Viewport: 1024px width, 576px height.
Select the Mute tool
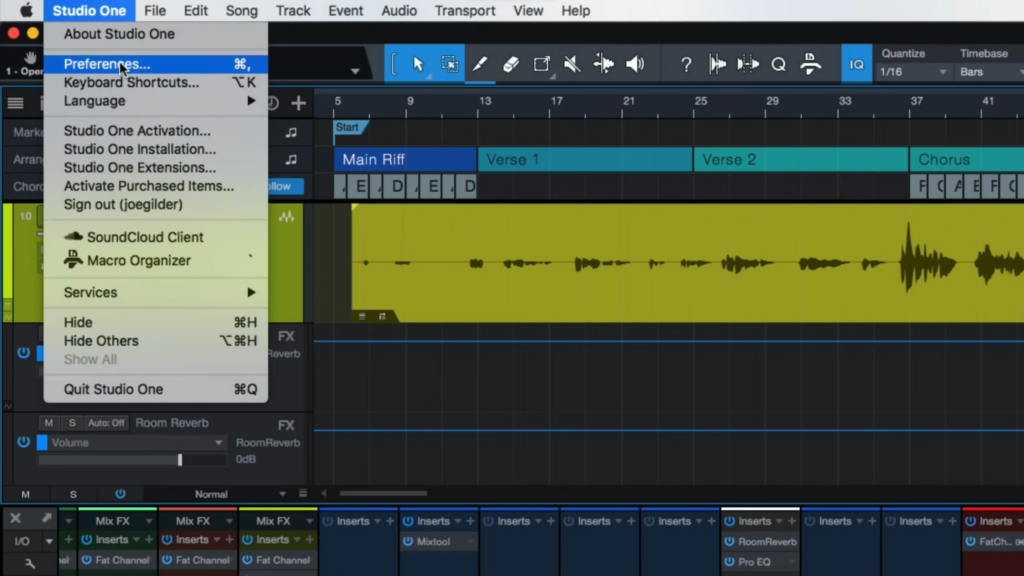click(572, 64)
